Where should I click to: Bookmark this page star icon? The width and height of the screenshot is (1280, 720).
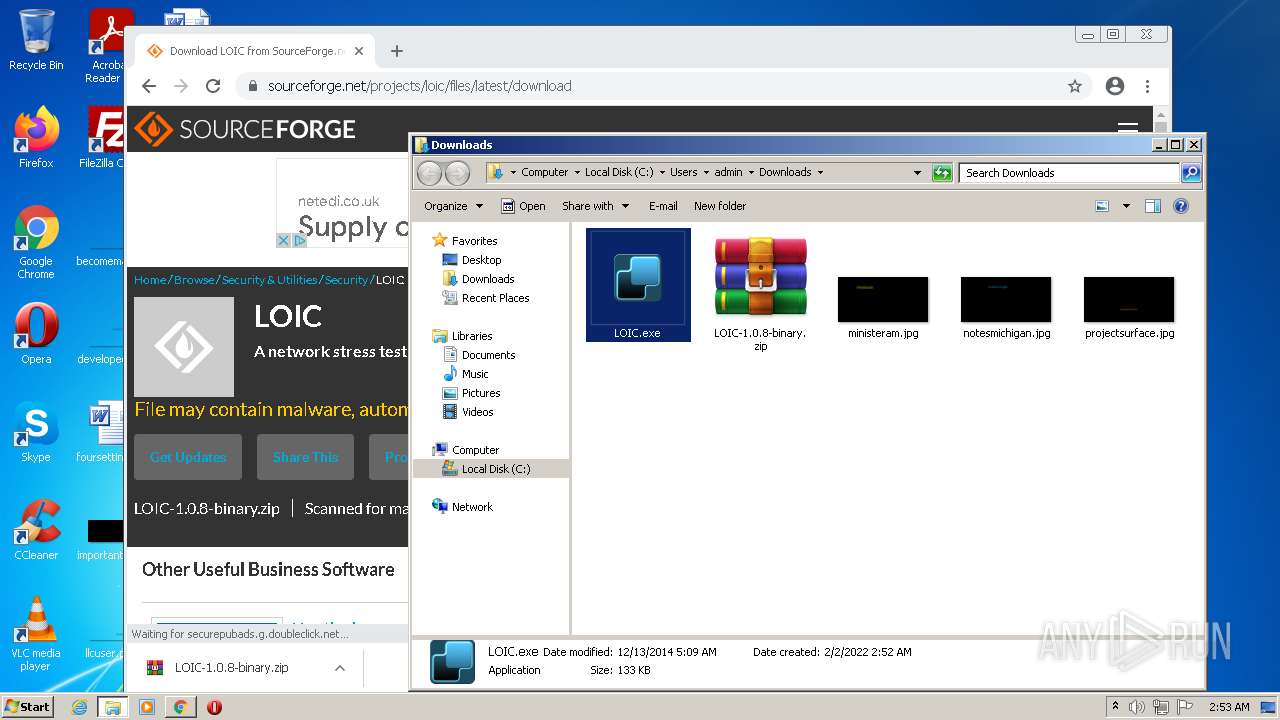tap(1075, 86)
